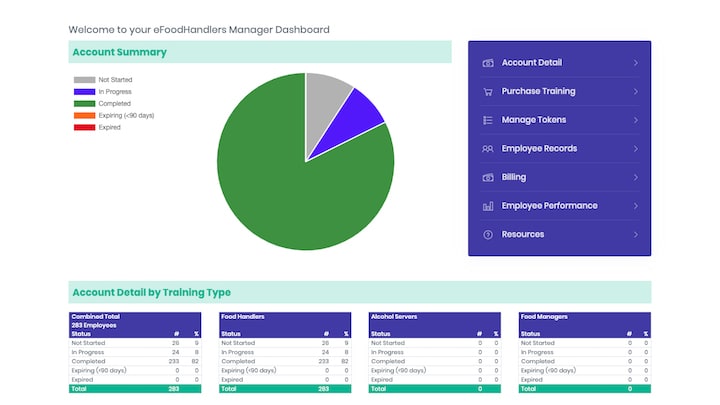Image resolution: width=720 pixels, height=405 pixels.
Task: Click the Alcohol Servers table header
Action: 395,316
